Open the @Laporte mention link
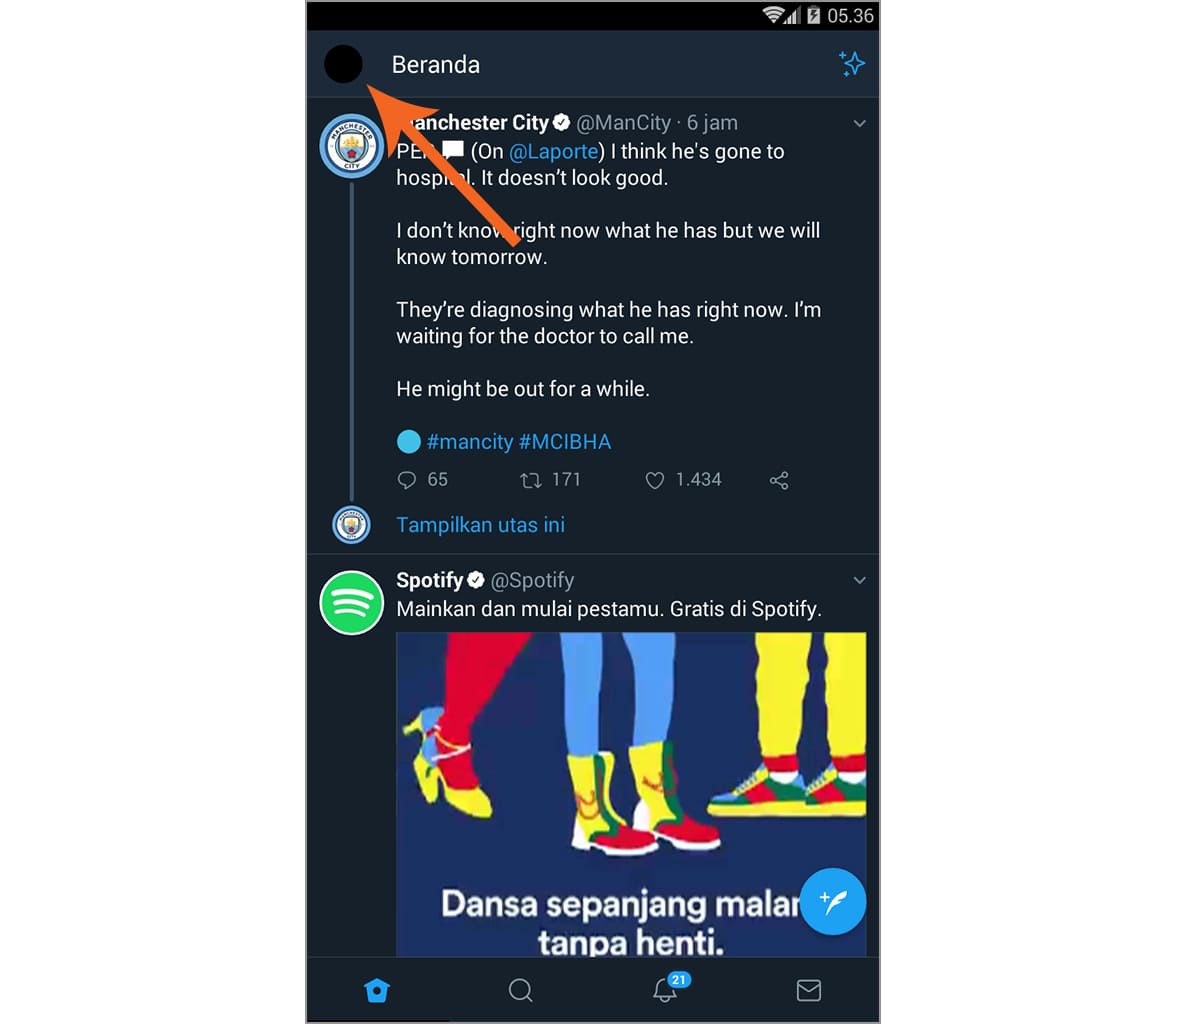 (554, 152)
